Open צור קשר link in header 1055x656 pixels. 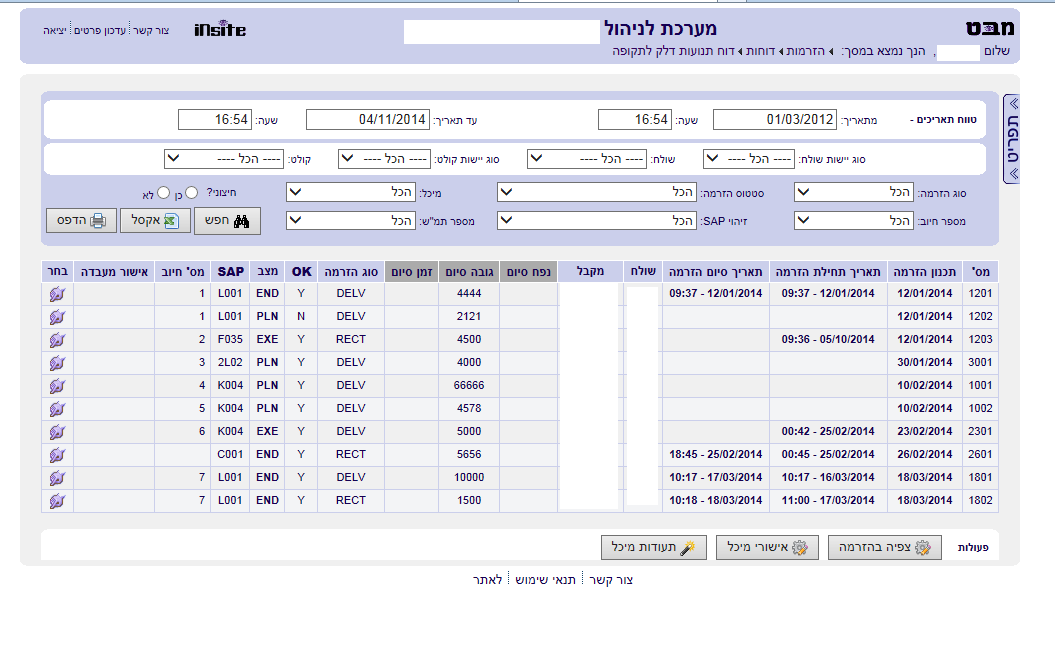pyautogui.click(x=151, y=31)
